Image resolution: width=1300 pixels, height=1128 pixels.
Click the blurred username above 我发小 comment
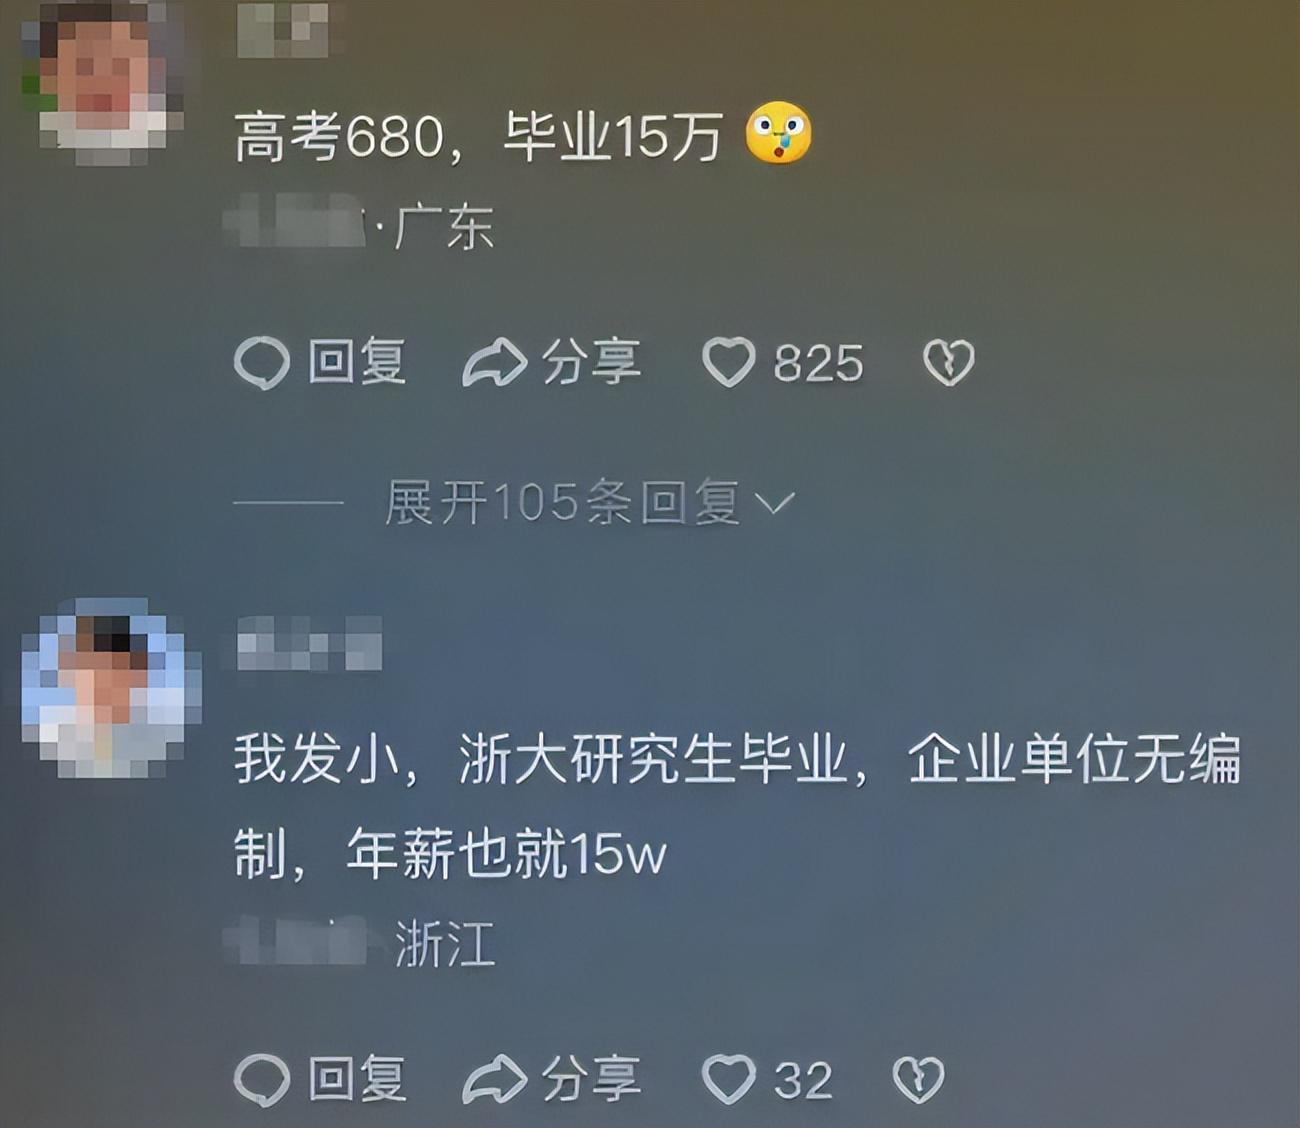(309, 643)
